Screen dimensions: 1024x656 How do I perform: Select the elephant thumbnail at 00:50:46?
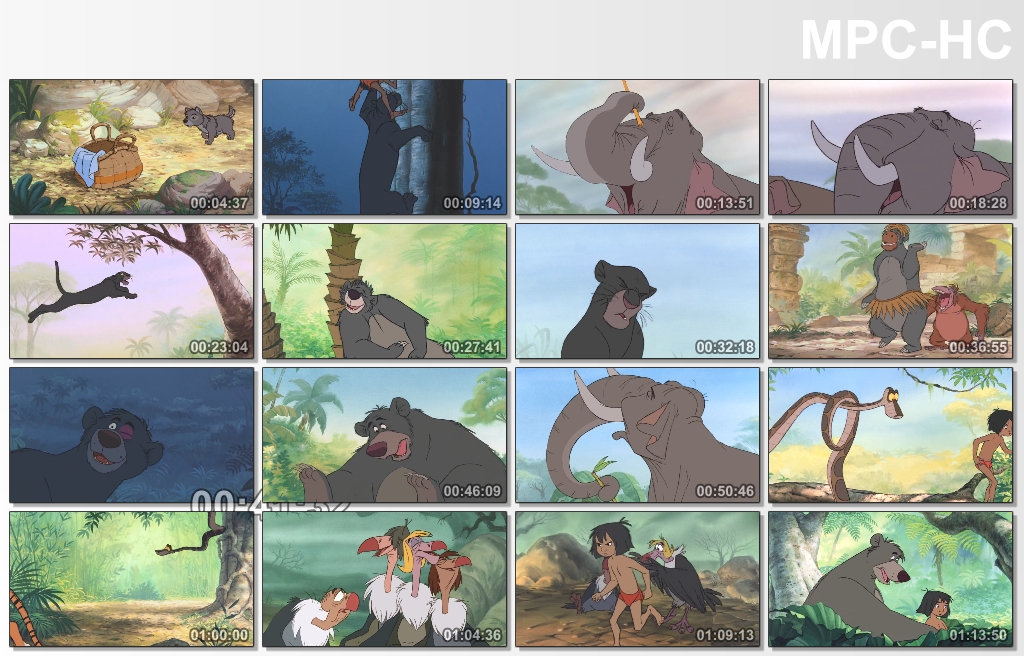637,435
